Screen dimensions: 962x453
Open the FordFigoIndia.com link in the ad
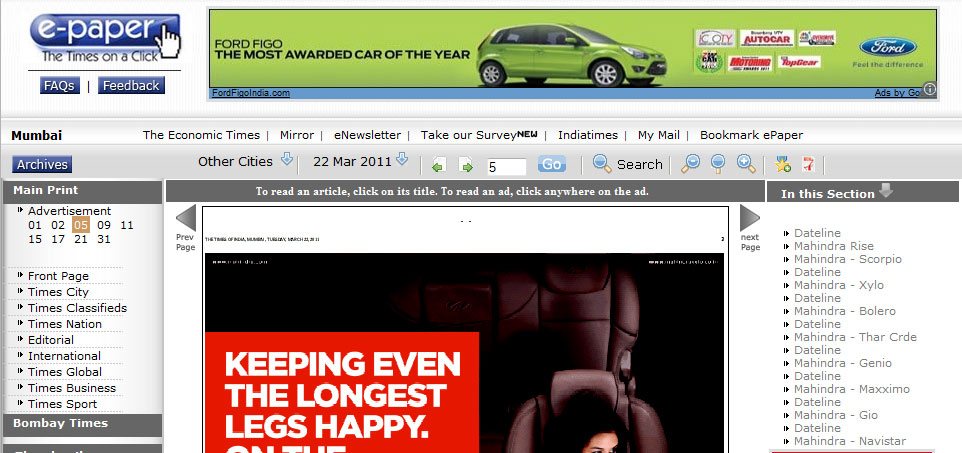pyautogui.click(x=251, y=93)
